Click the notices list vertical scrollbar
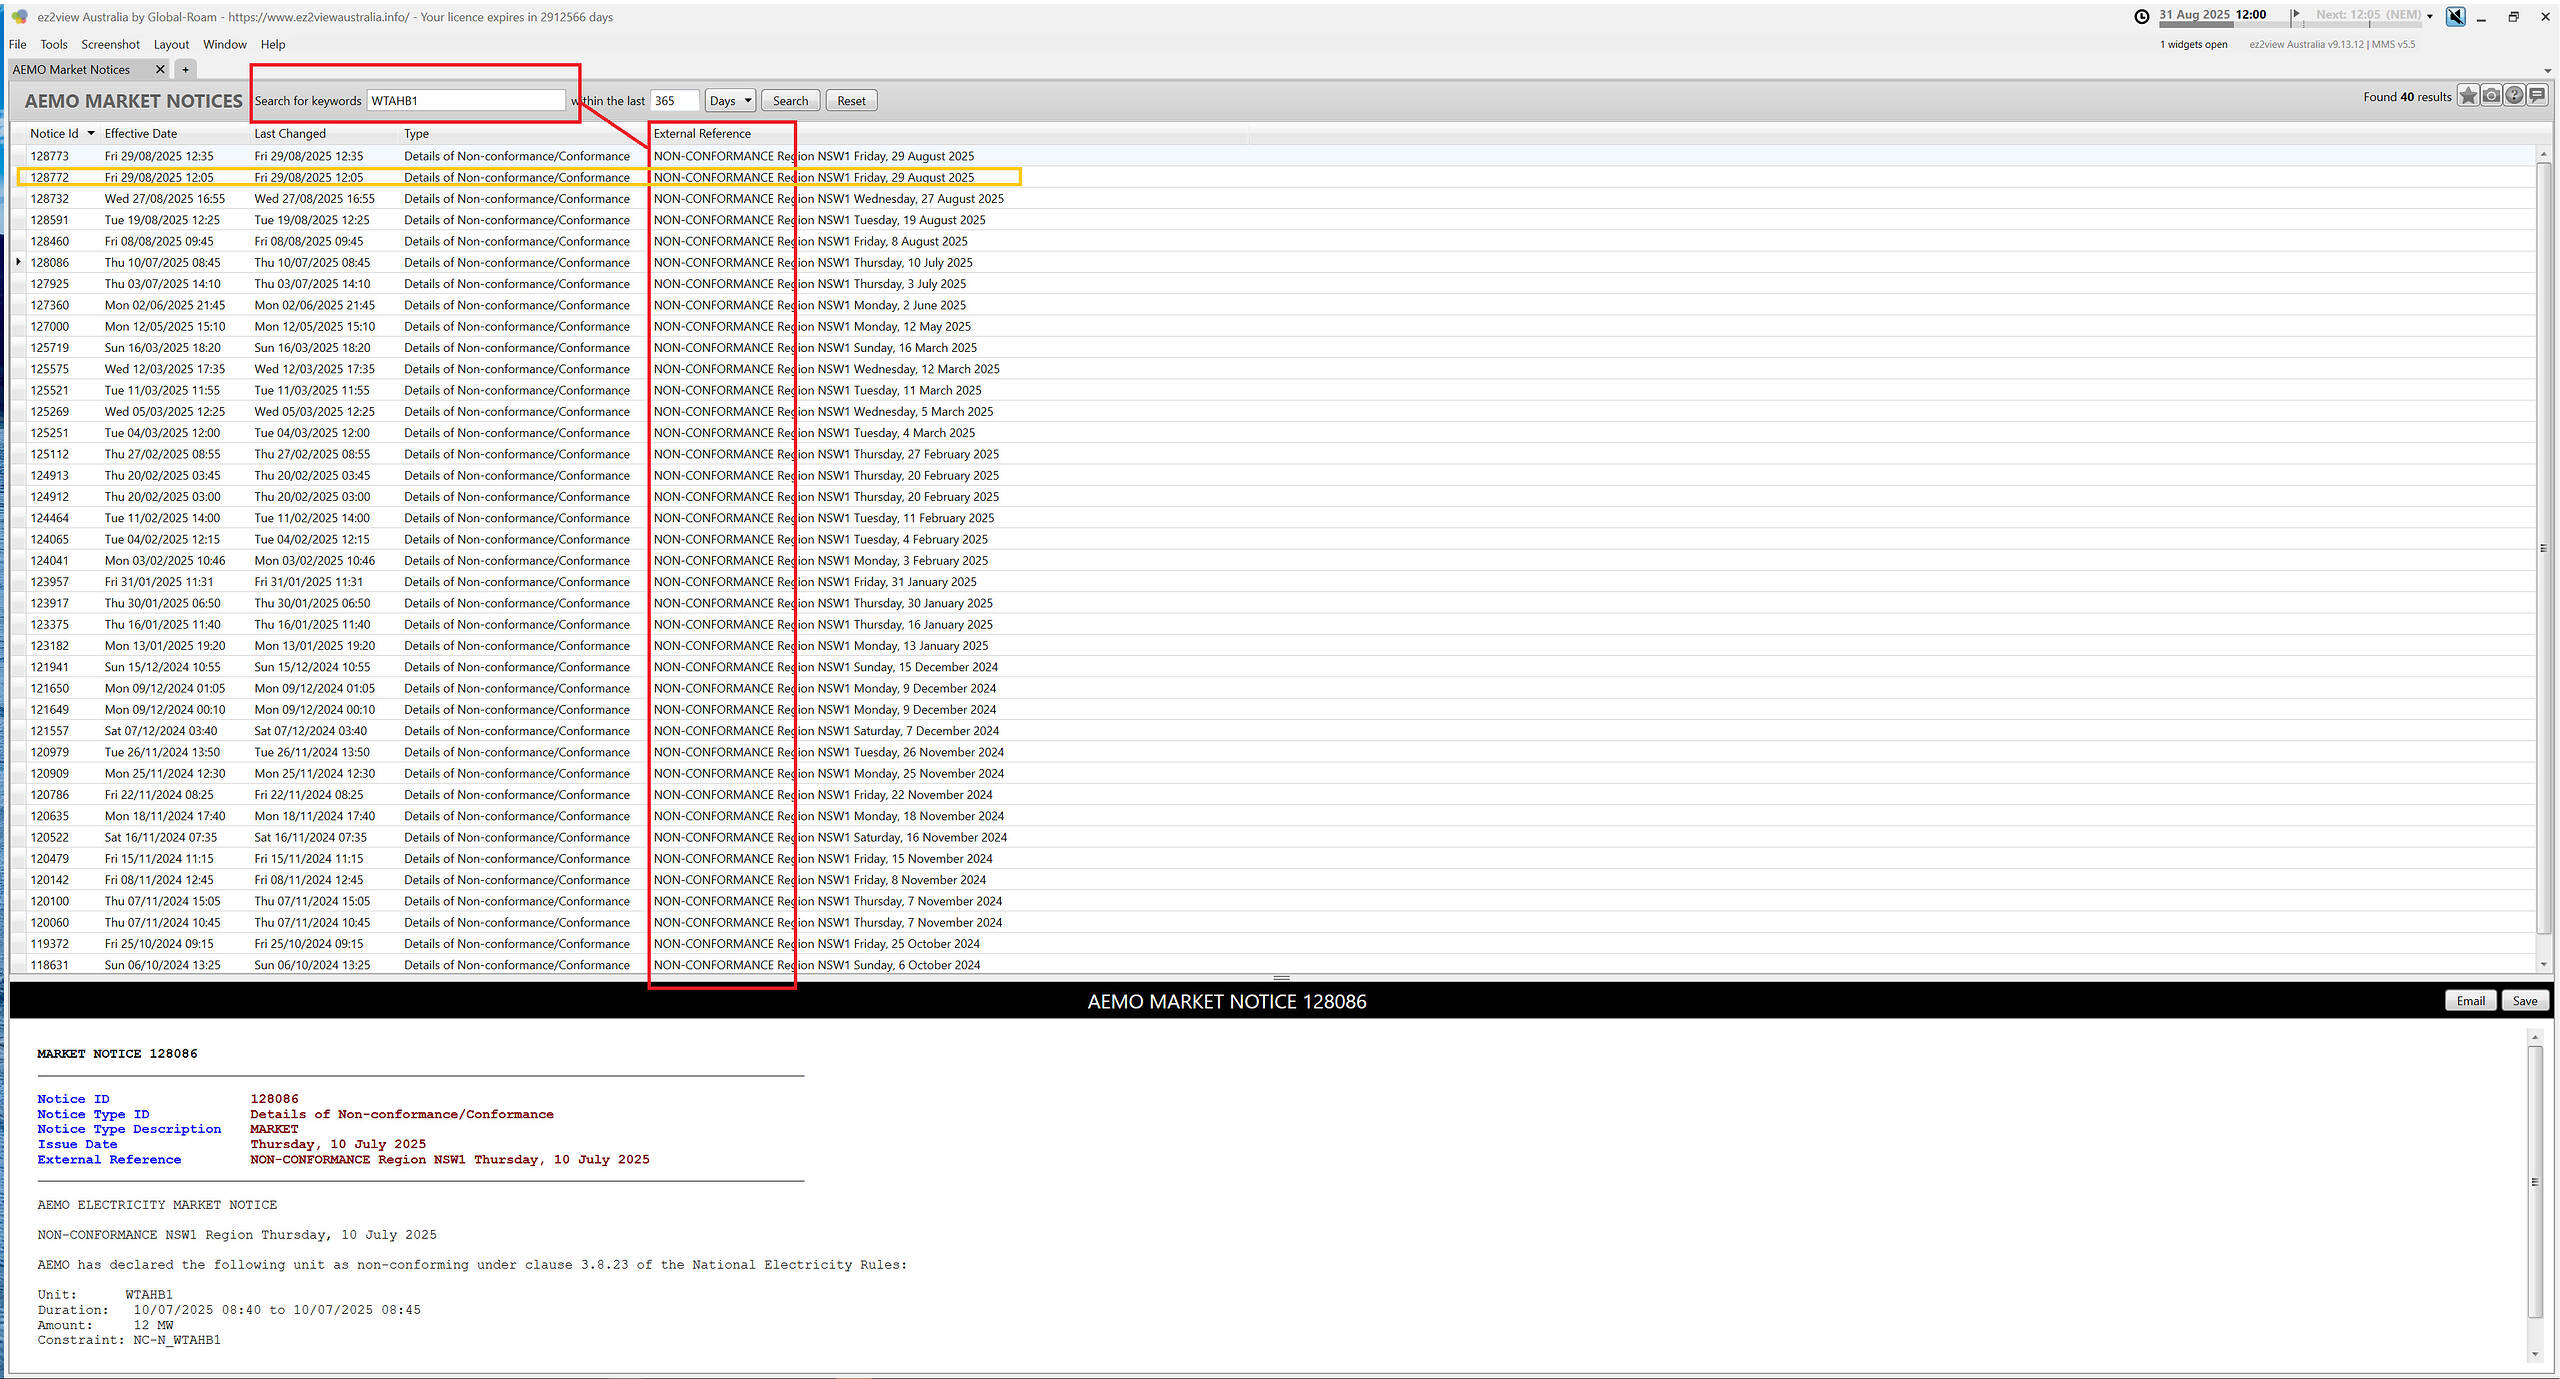The image size is (2560, 1379). point(2543,549)
